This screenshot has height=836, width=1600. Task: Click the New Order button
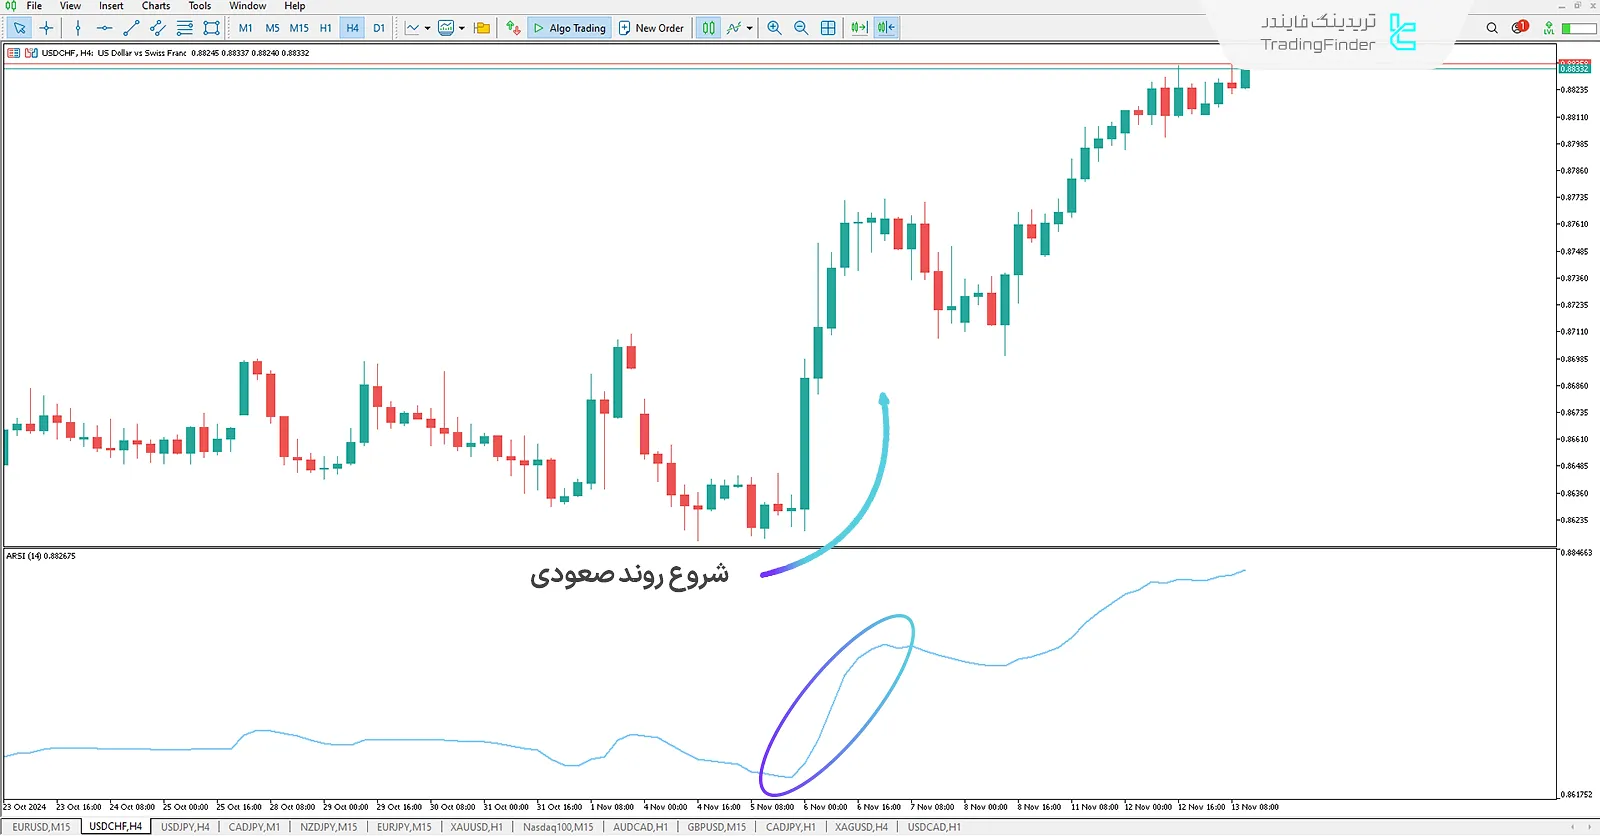point(651,28)
